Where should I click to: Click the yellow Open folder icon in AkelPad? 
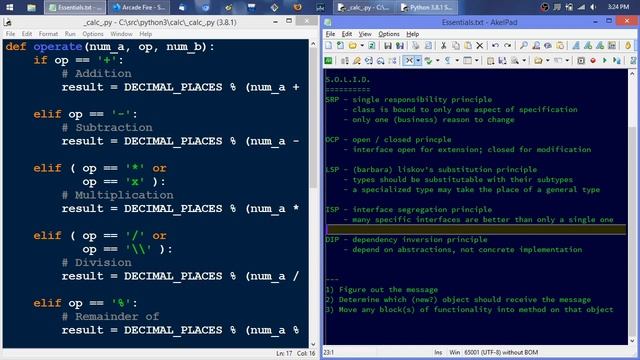(x=353, y=45)
